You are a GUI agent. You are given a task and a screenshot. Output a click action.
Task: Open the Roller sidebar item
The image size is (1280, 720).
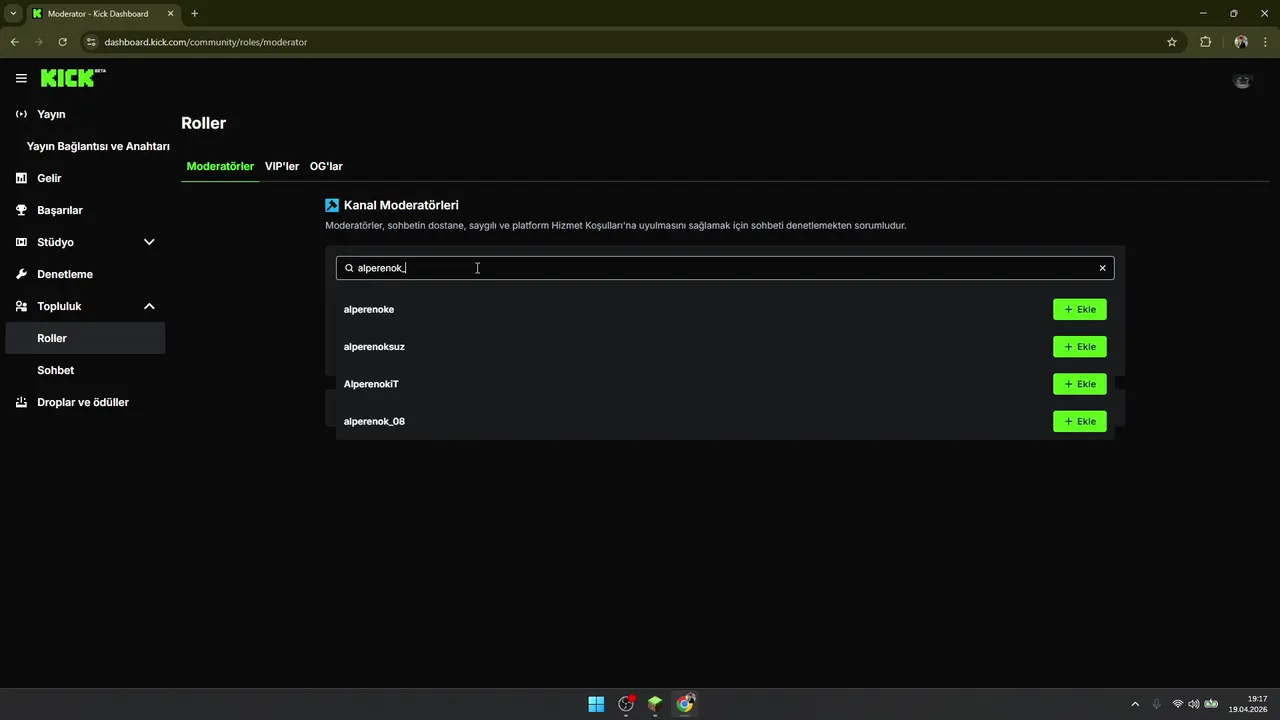(x=85, y=338)
